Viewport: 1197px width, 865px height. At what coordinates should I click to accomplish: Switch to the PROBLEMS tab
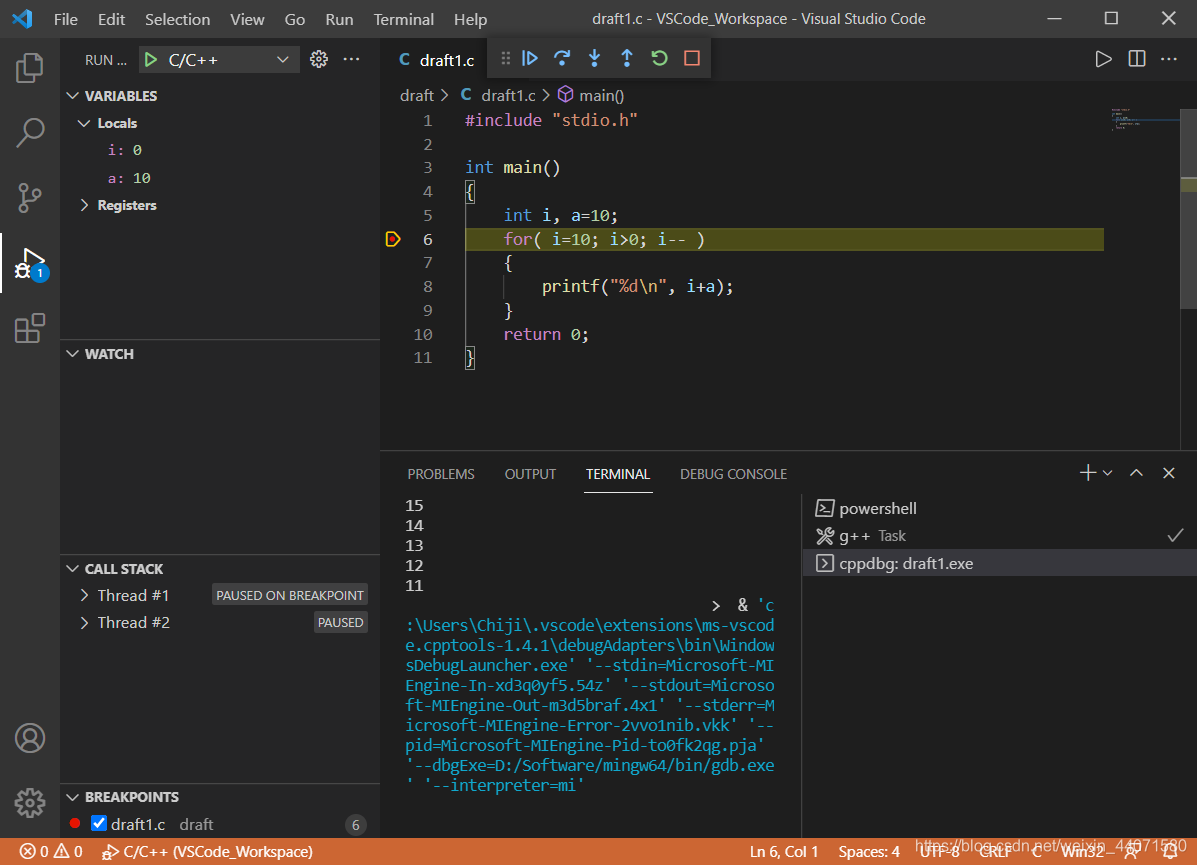(x=440, y=474)
